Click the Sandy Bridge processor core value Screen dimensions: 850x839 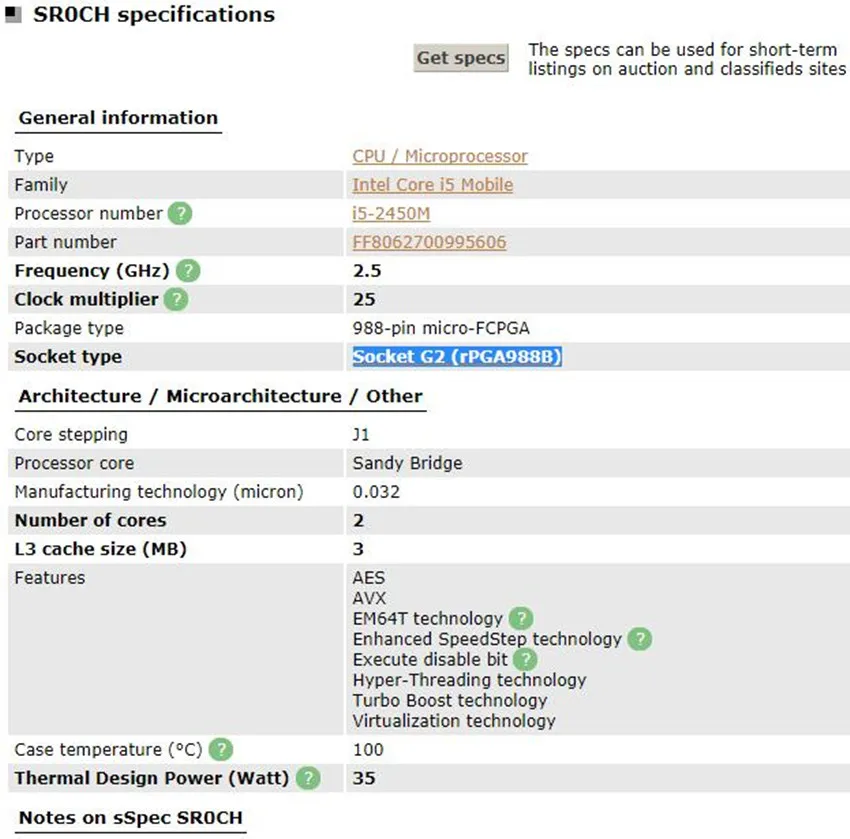(407, 463)
